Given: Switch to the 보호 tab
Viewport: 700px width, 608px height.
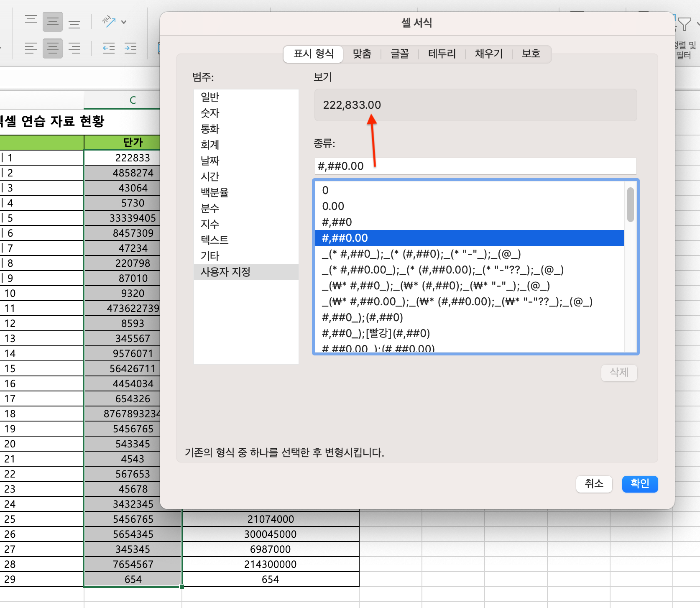Looking at the screenshot, I should 531,54.
